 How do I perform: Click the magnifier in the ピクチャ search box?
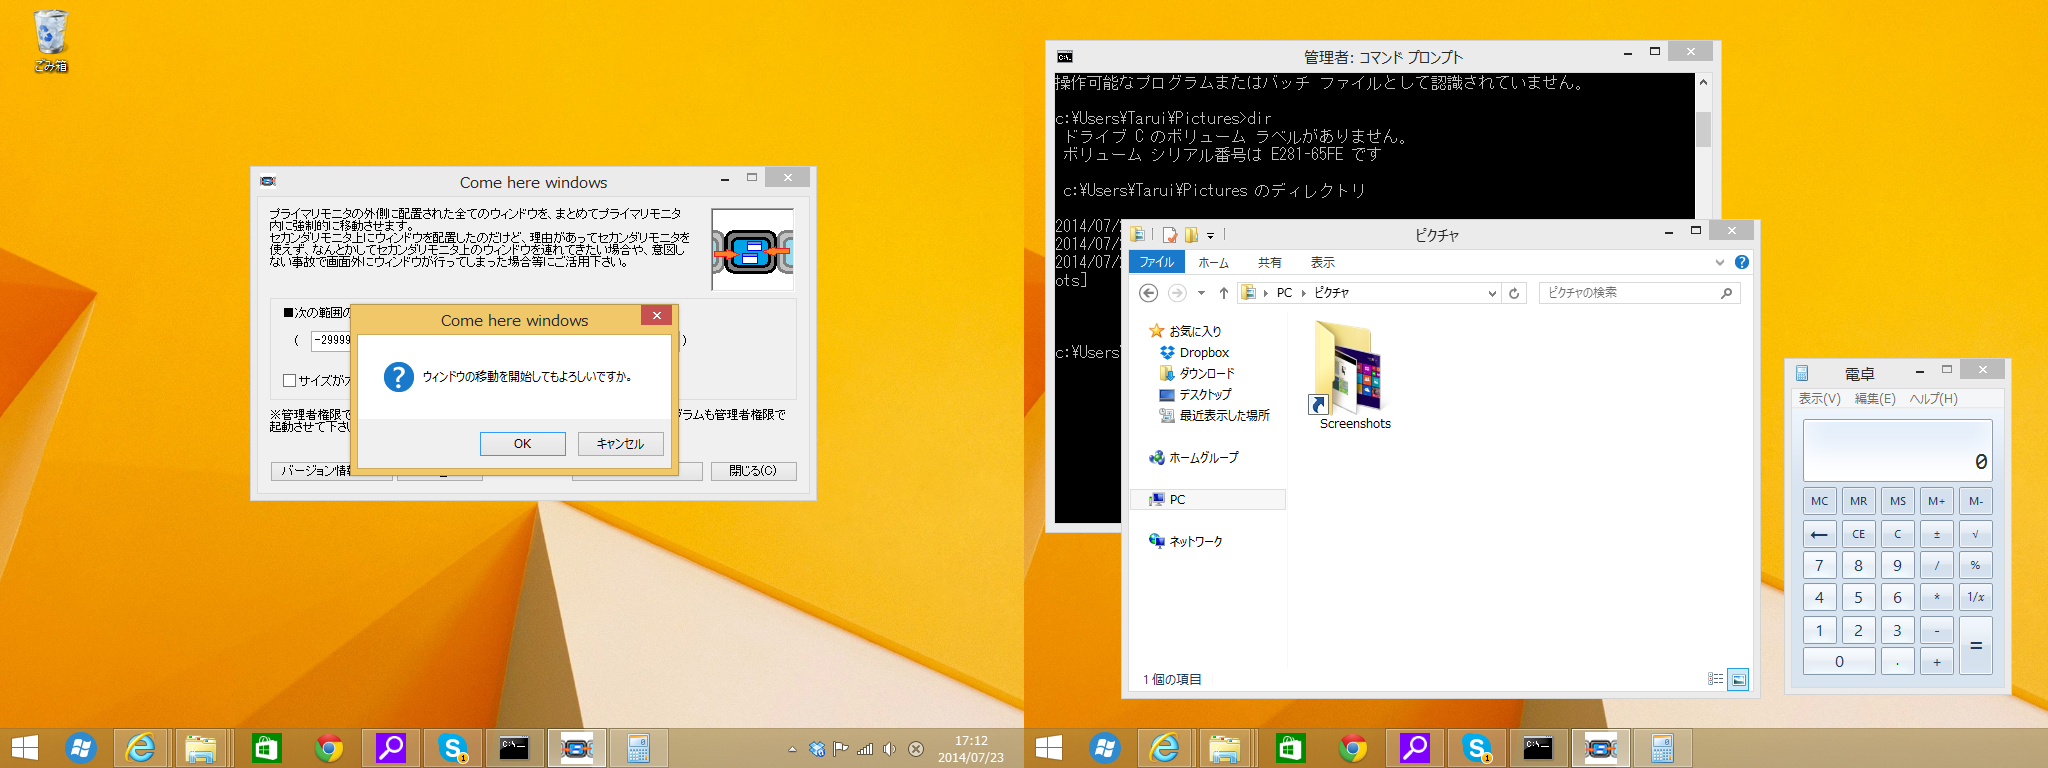pos(1726,293)
